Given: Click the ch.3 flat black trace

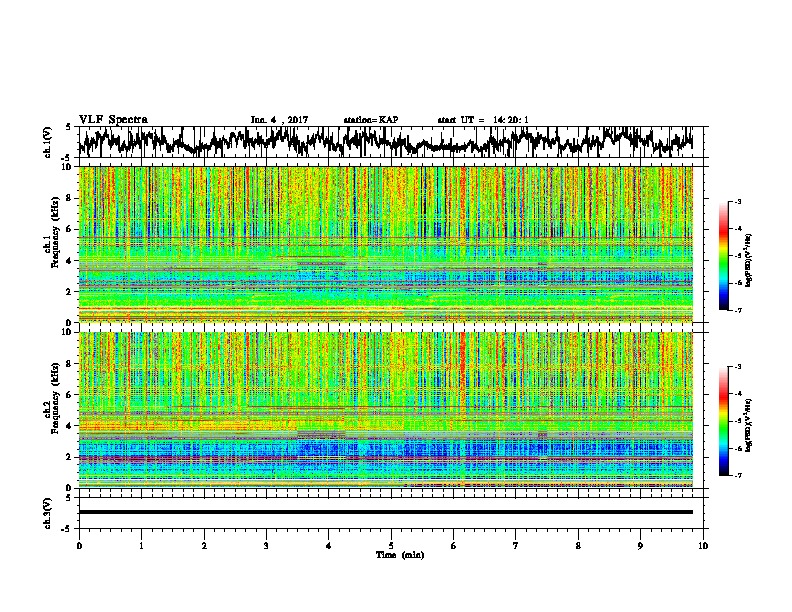Looking at the screenshot, I should click(x=386, y=512).
